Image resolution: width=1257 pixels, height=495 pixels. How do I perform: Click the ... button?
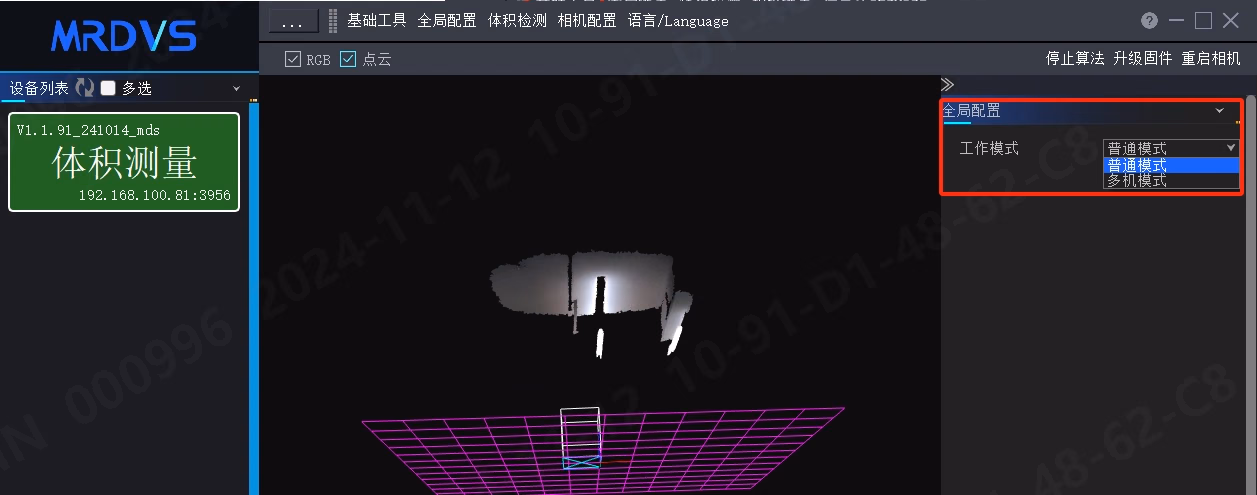pyautogui.click(x=293, y=21)
